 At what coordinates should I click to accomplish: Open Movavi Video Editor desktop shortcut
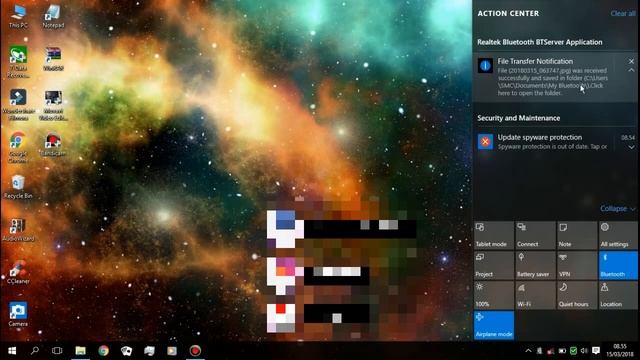coord(53,105)
